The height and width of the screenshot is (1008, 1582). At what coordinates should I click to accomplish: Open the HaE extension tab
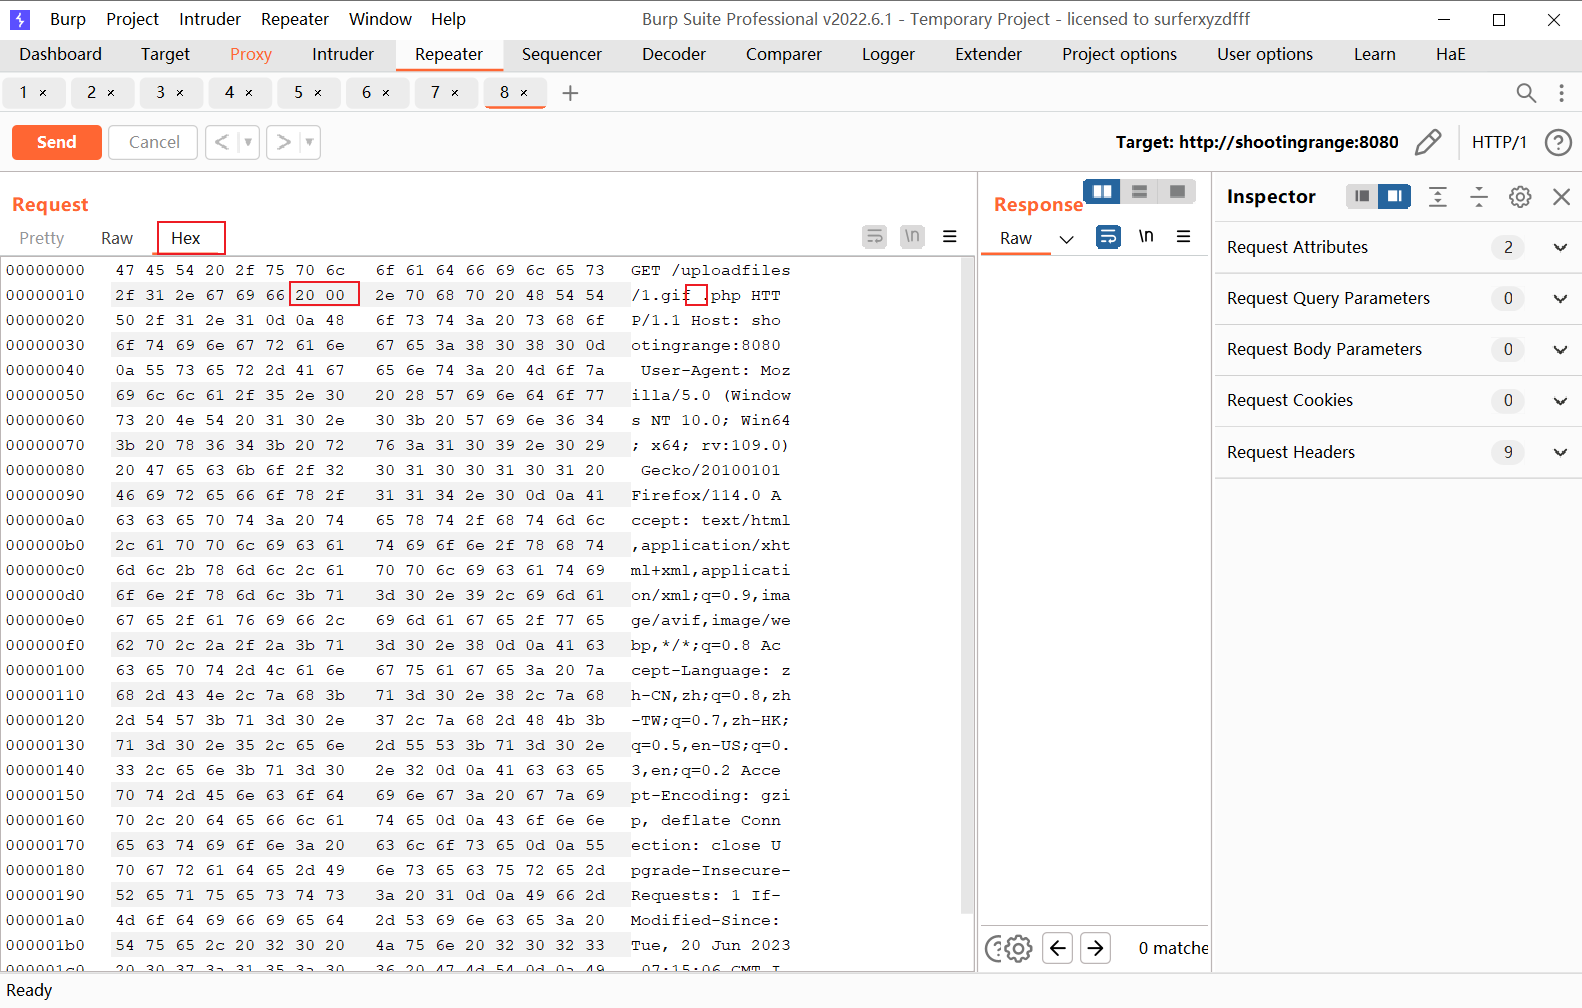pos(1450,54)
